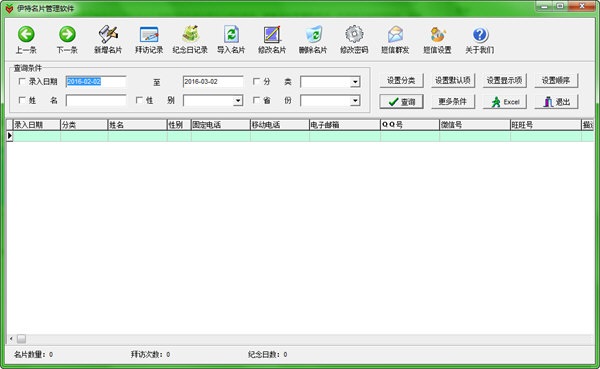This screenshot has height=369, width=600.
Task: Minimize the application window
Action: point(544,6)
